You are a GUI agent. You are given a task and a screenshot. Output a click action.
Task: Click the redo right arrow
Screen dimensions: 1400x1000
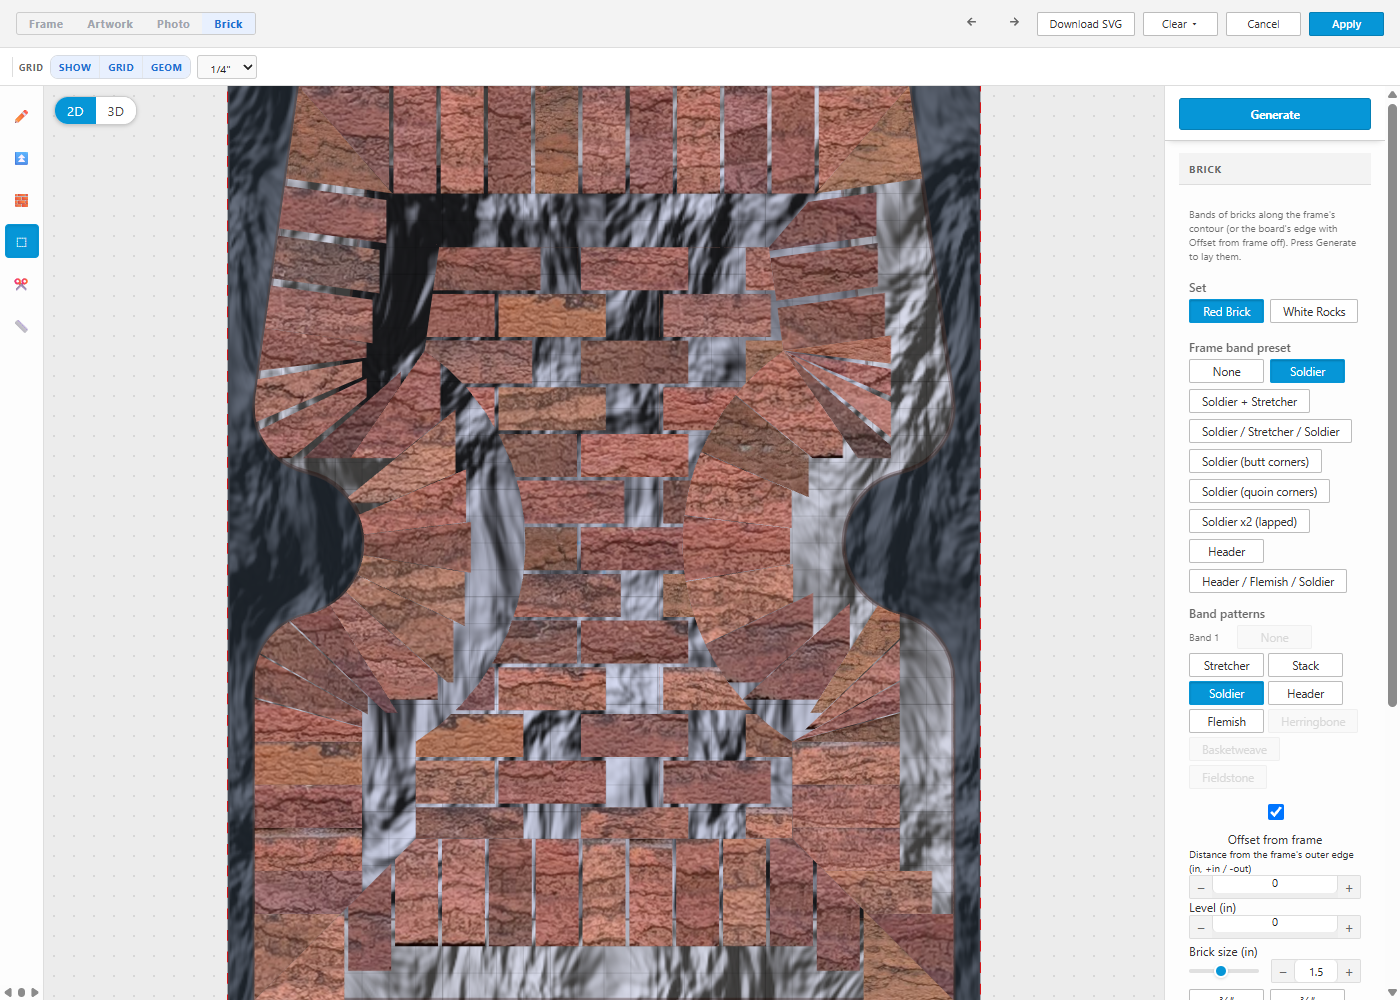coord(1014,22)
